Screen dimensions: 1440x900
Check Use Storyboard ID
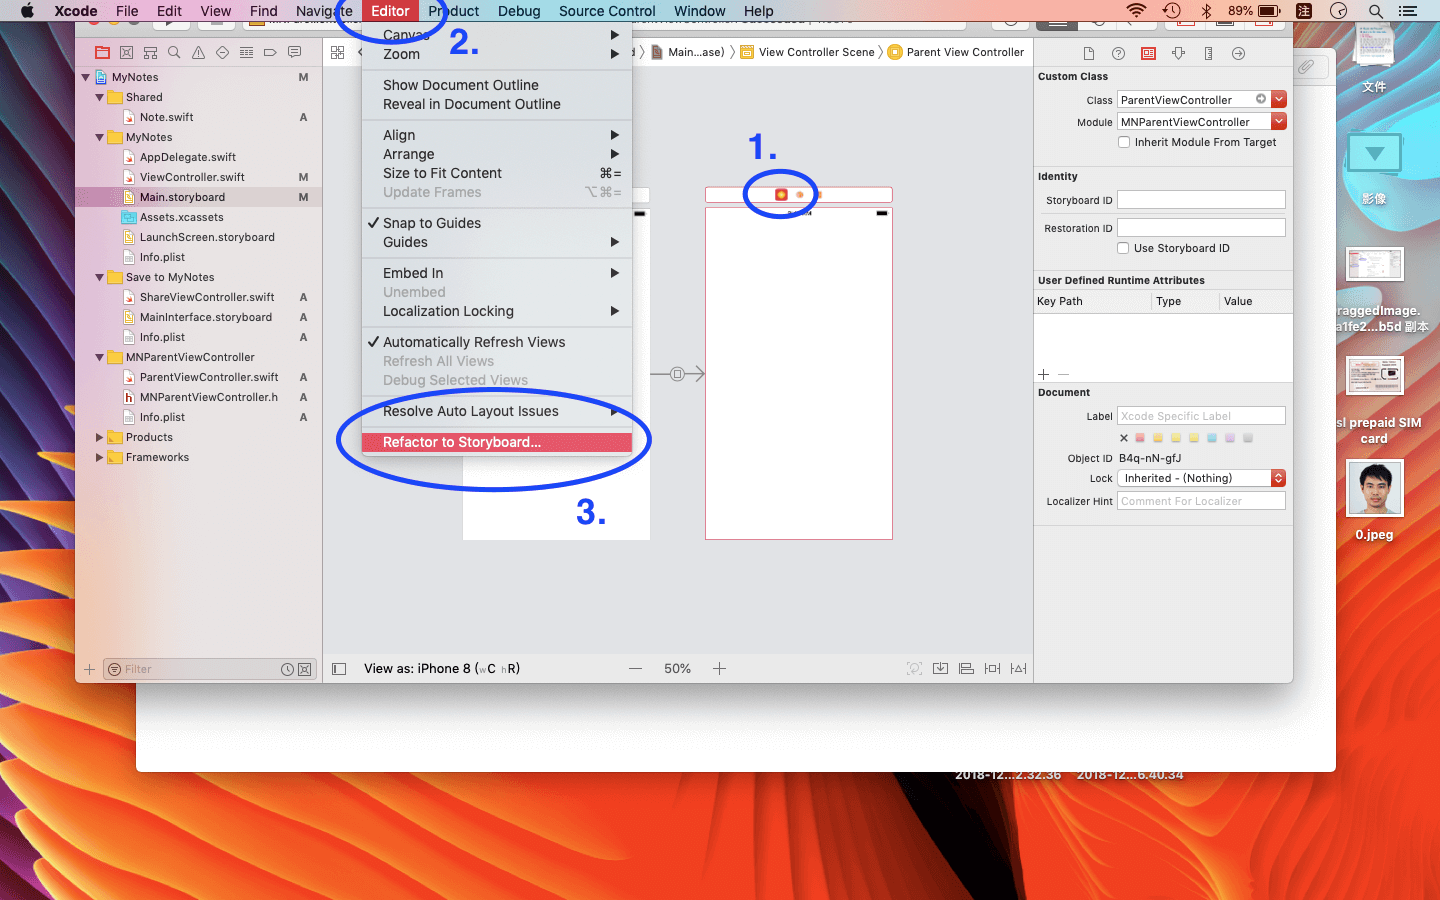point(1124,248)
